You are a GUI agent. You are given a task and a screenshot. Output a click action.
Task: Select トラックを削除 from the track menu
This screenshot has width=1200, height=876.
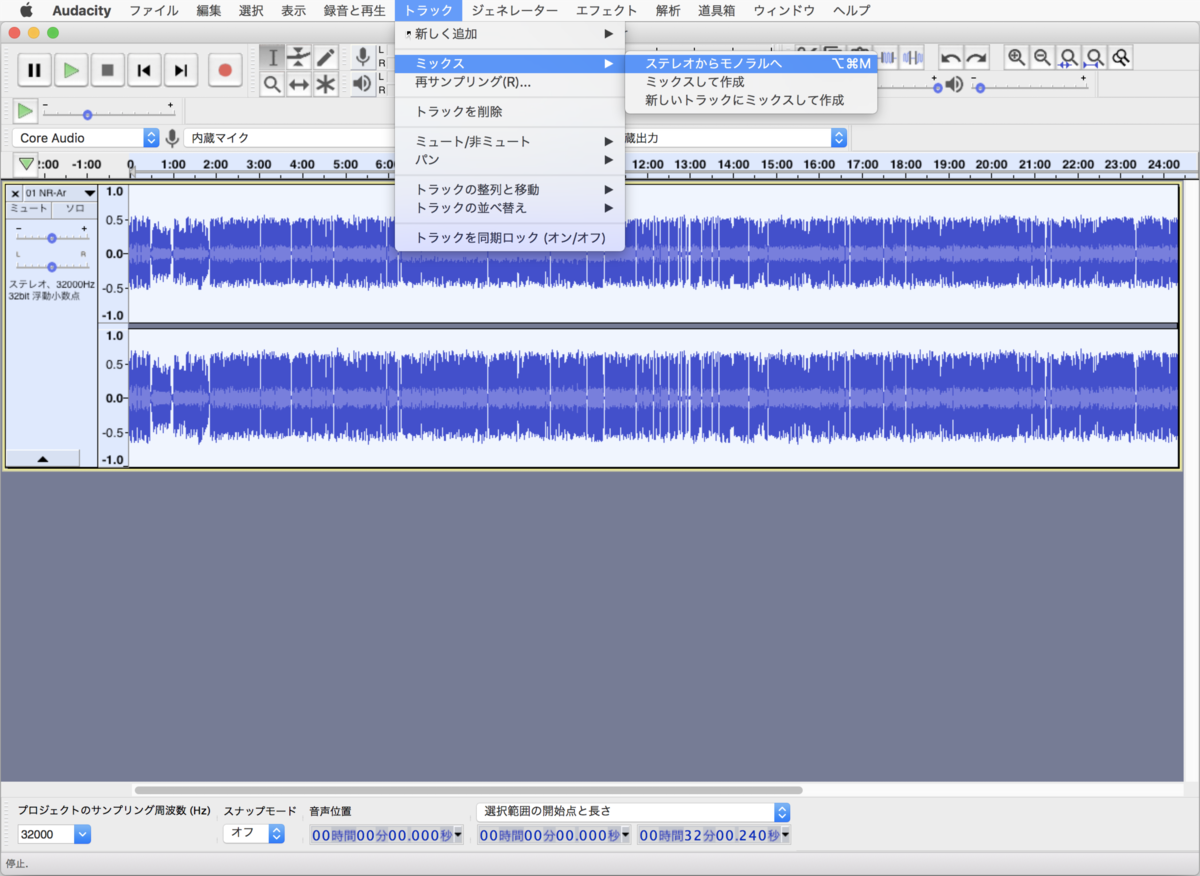pos(510,112)
